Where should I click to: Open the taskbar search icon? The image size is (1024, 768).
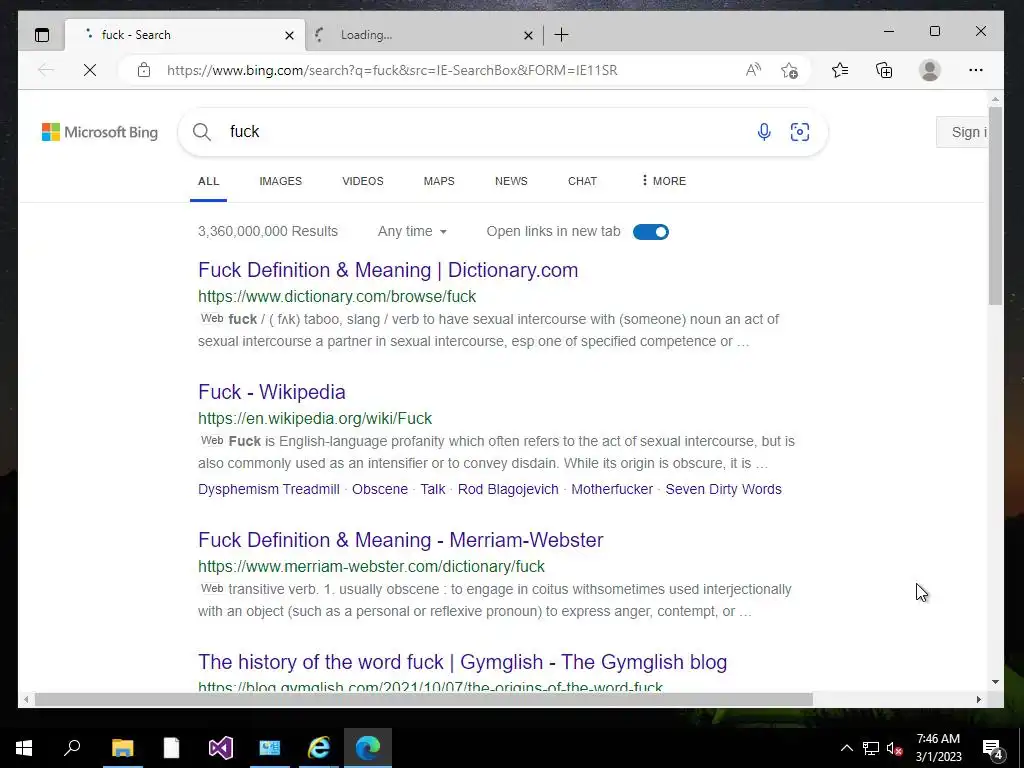coord(72,748)
